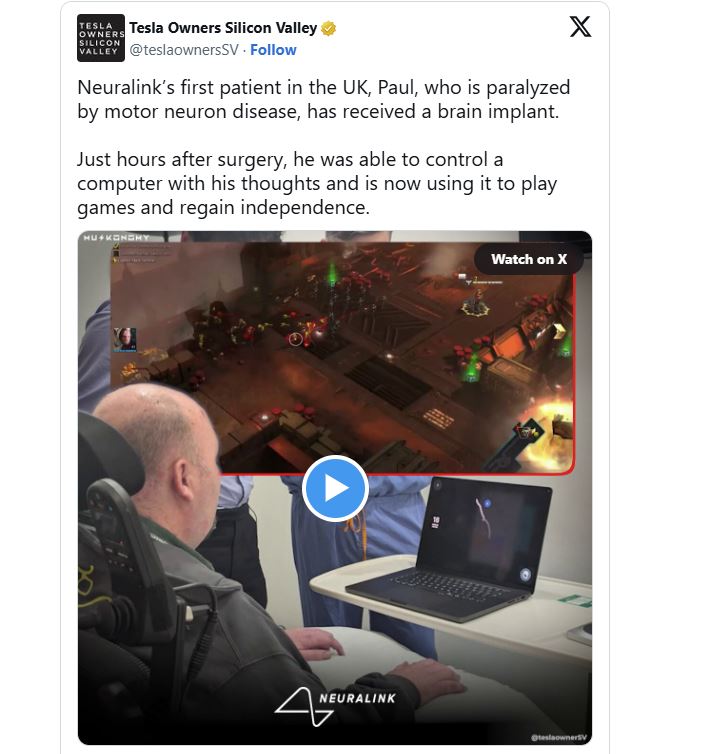Image resolution: width=707 pixels, height=754 pixels.
Task: Play the embedded Neuralink video
Action: point(335,488)
